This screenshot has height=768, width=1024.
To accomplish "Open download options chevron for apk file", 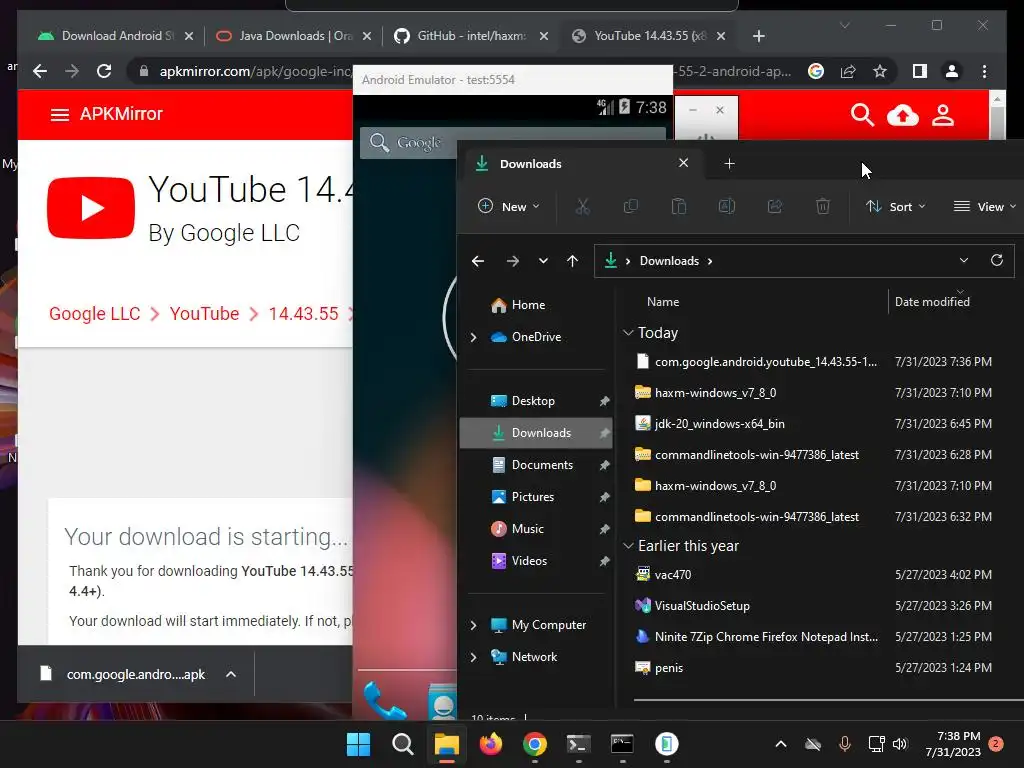I will (x=231, y=674).
